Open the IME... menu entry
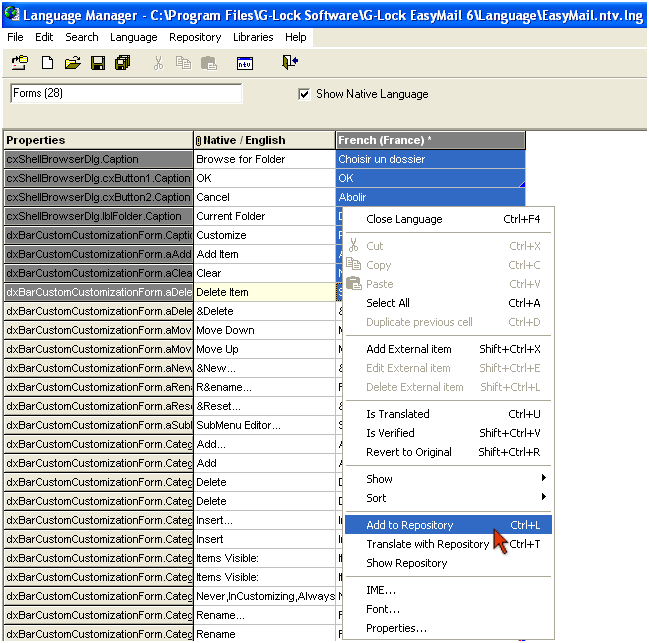This screenshot has width=649, height=643. click(448, 590)
